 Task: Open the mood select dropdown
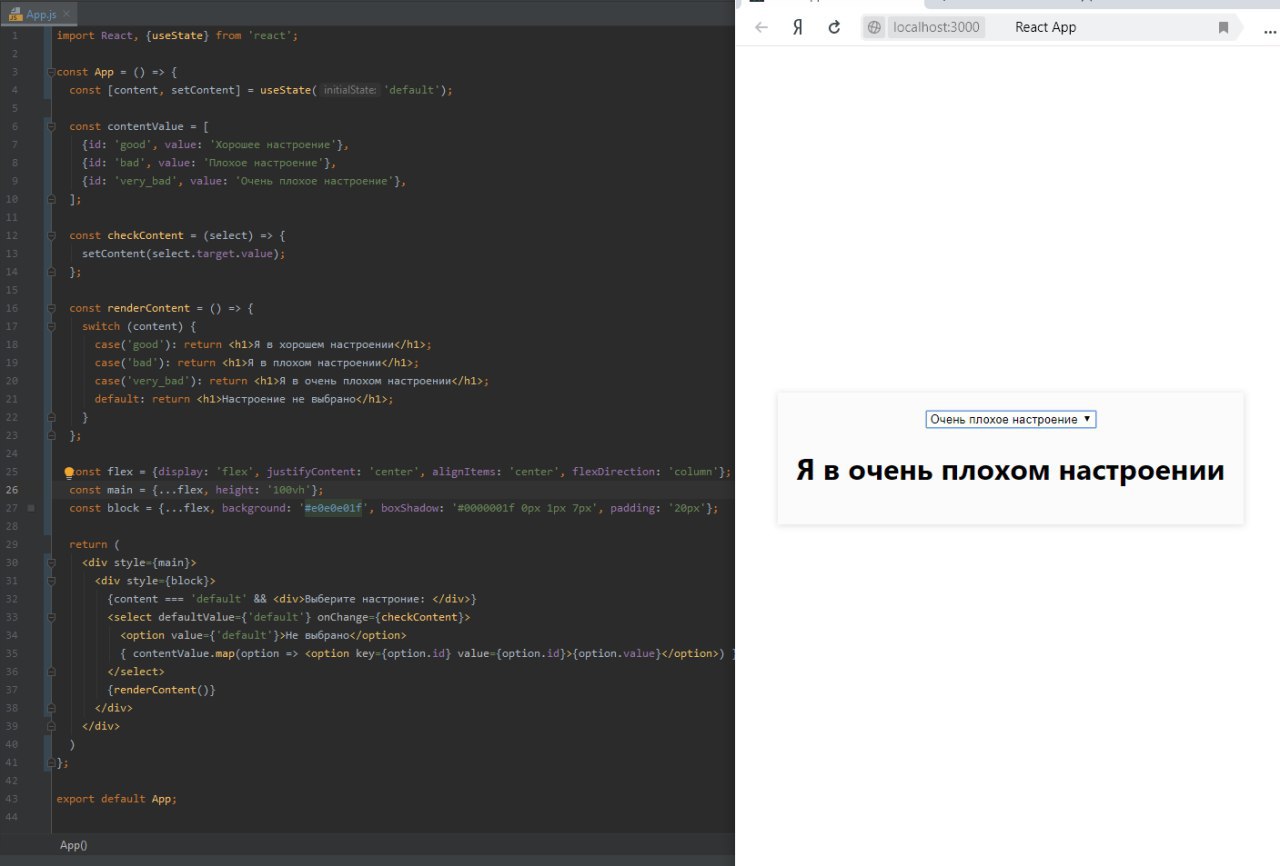(1010, 420)
